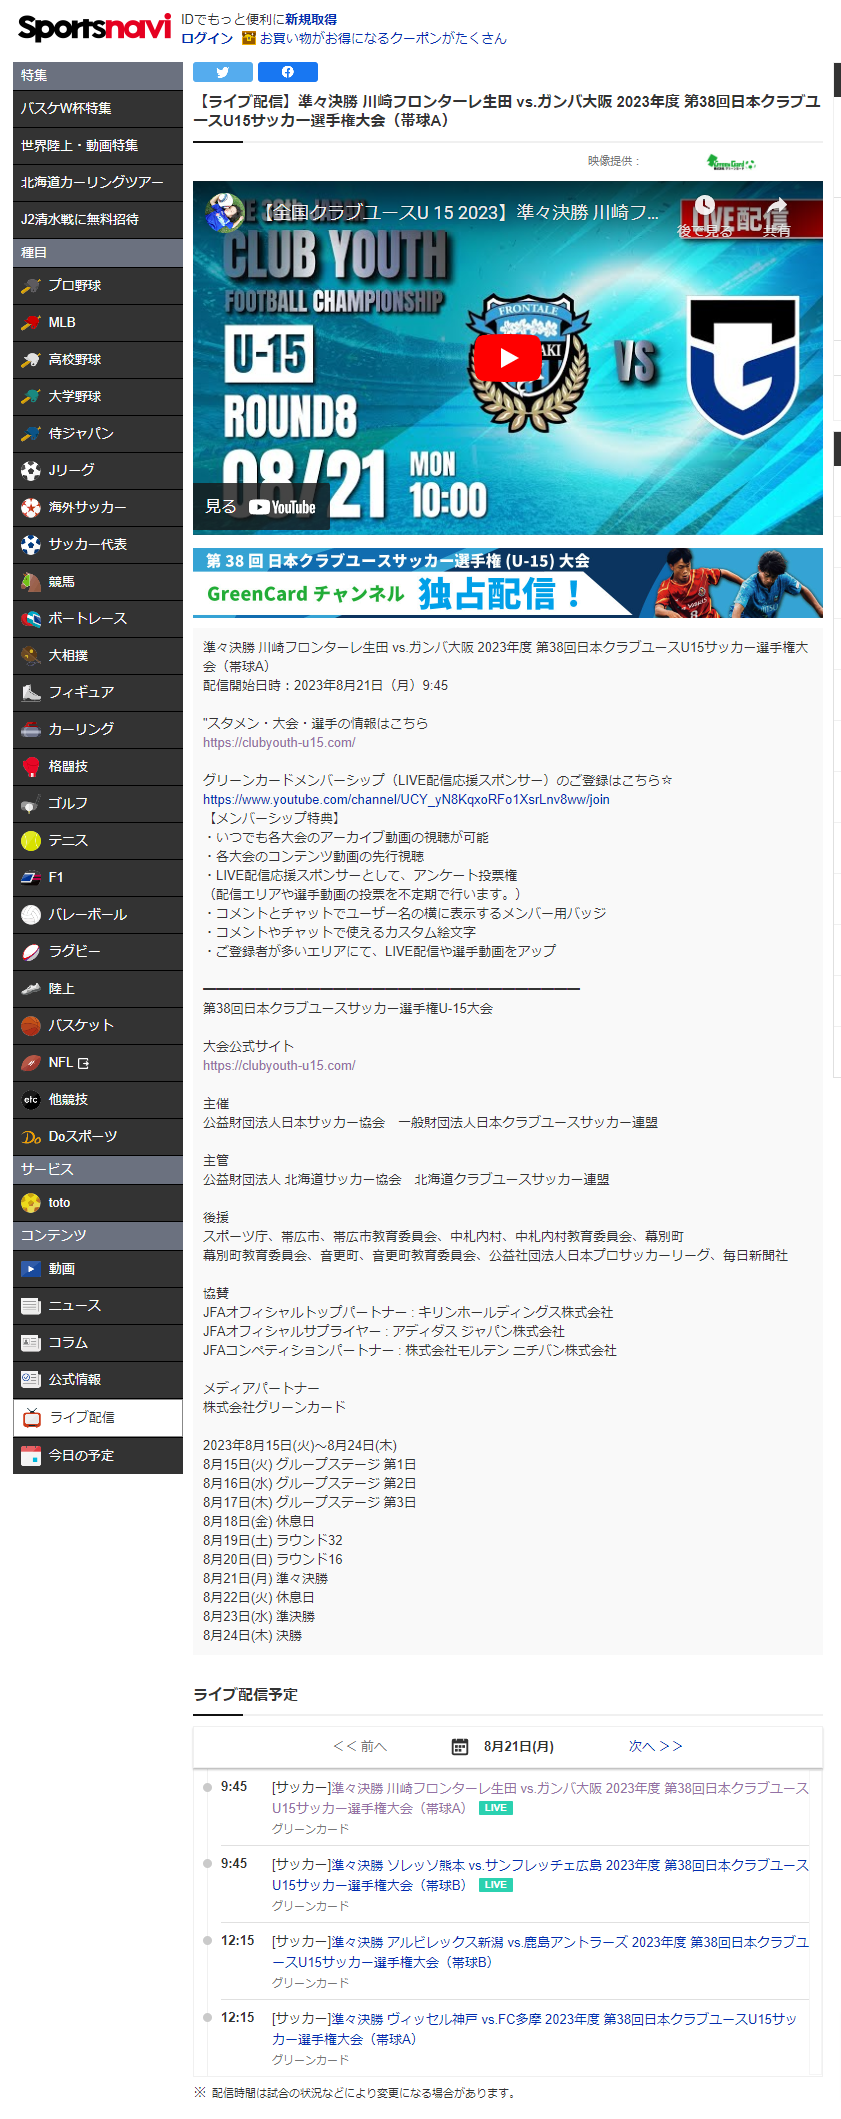Open video on YouTube logo
Image resolution: width=841 pixels, height=2119 pixels.
[282, 507]
